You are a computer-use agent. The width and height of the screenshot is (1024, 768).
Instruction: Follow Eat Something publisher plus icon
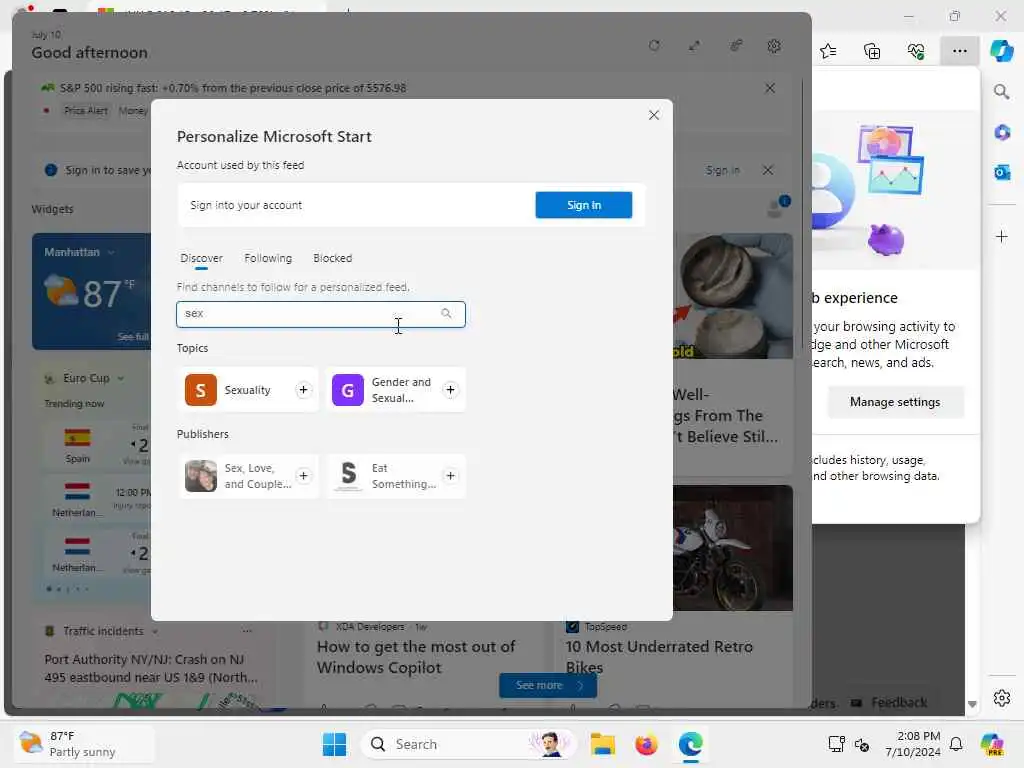pos(450,476)
